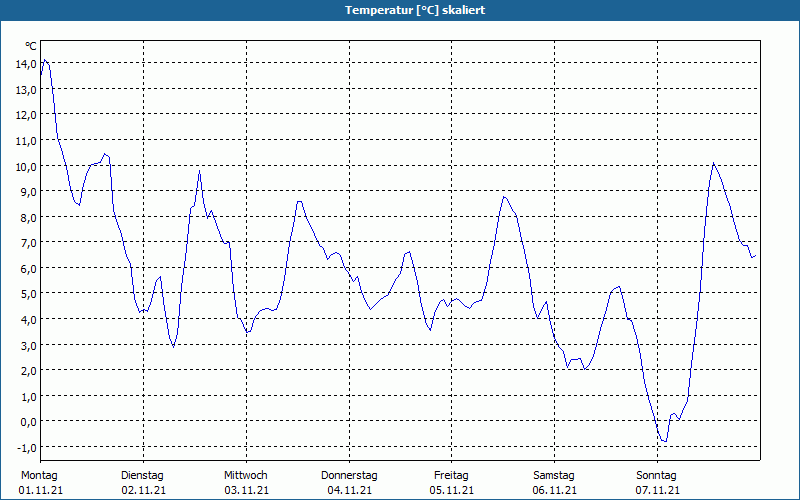
Task: Click the Freitag day label
Action: click(452, 476)
